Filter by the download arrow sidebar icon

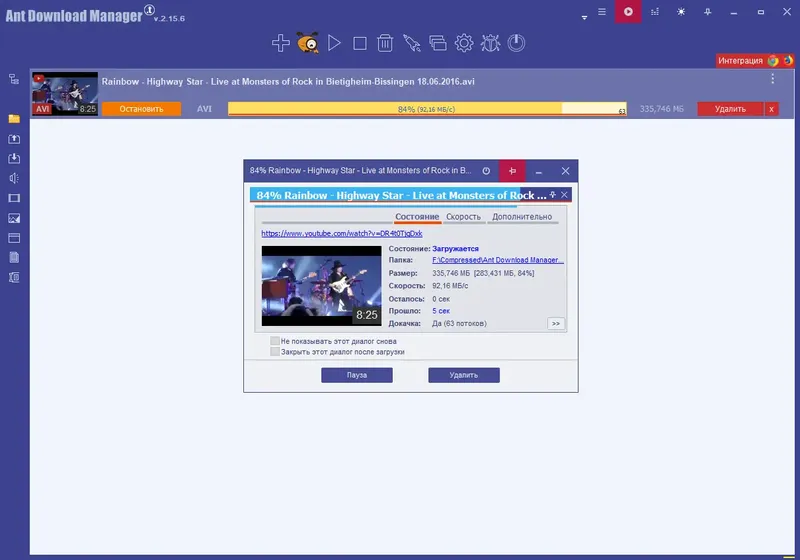[x=14, y=159]
